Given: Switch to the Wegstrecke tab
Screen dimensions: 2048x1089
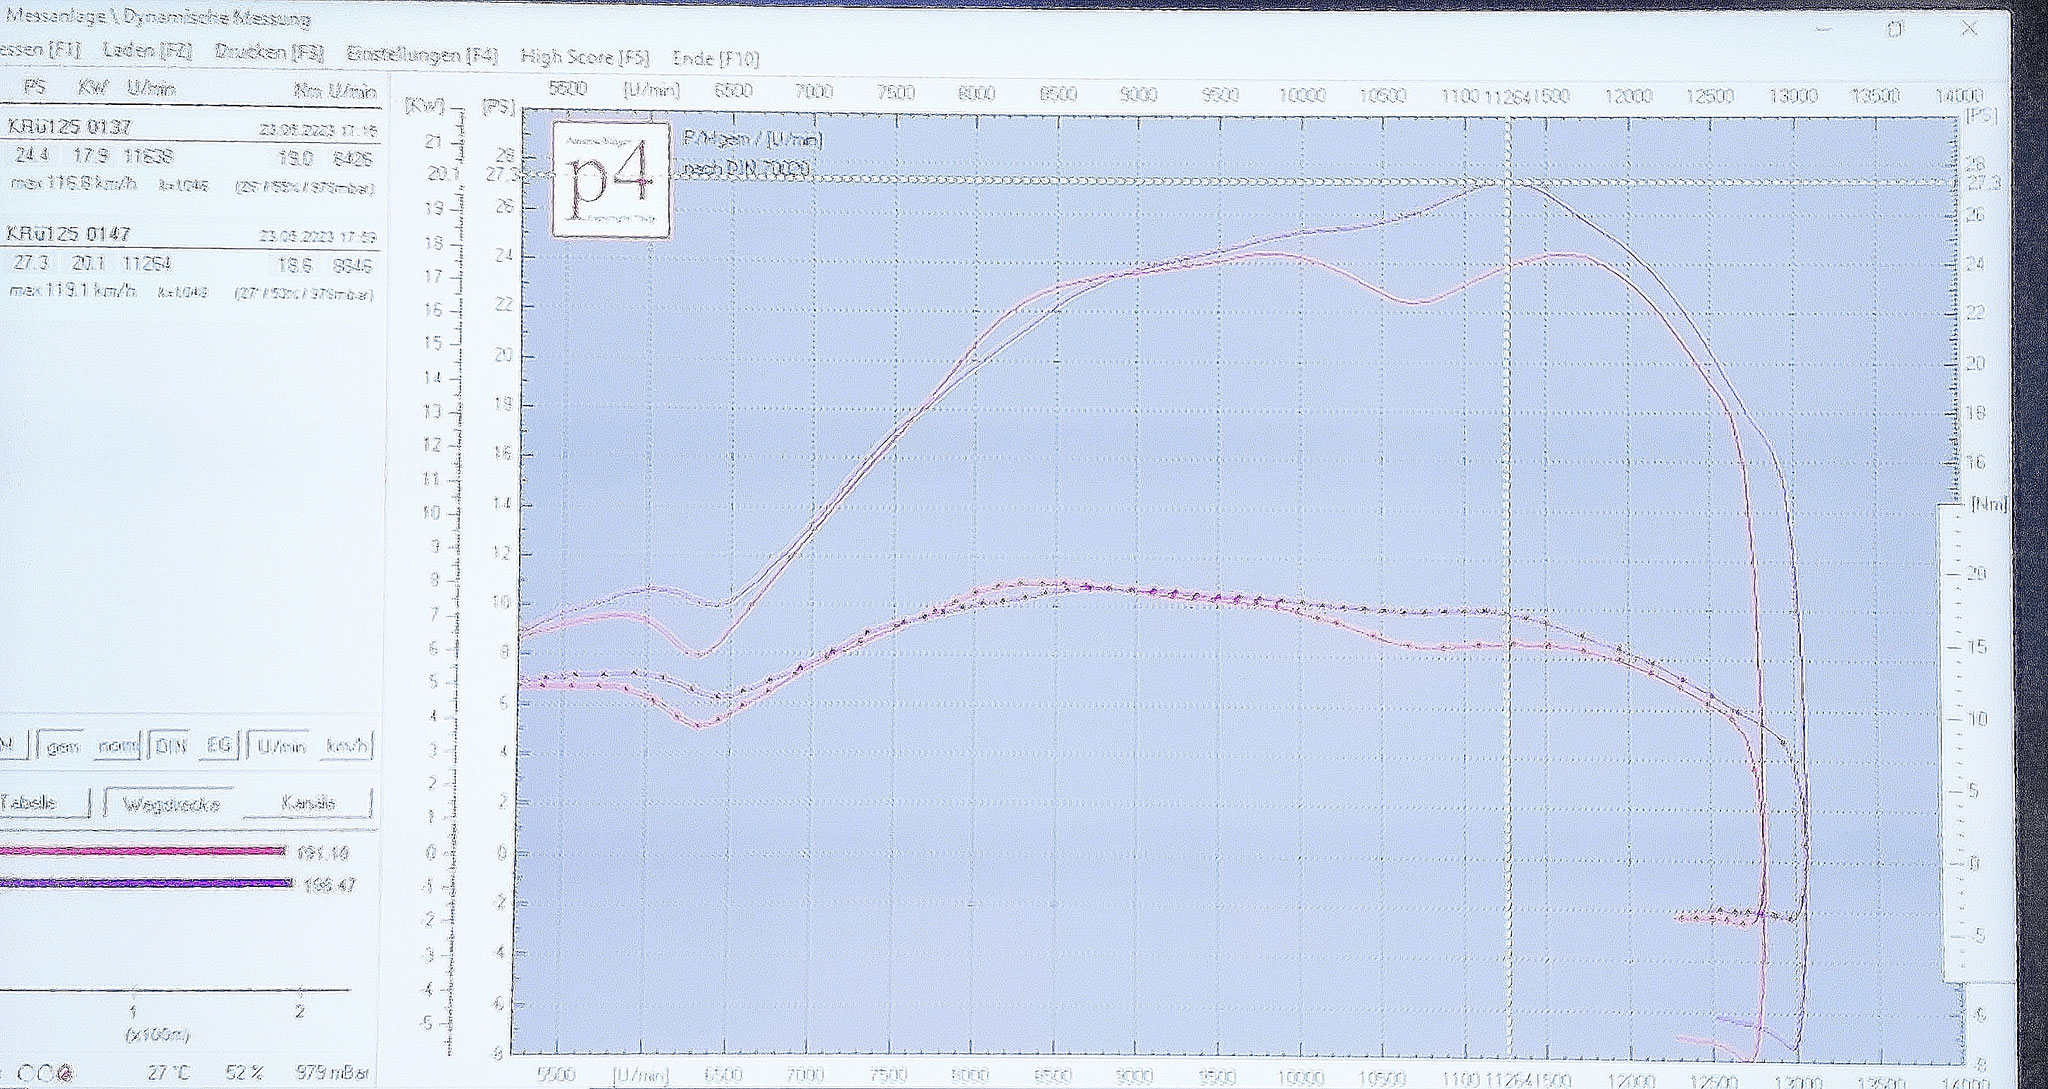Looking at the screenshot, I should coord(170,804).
